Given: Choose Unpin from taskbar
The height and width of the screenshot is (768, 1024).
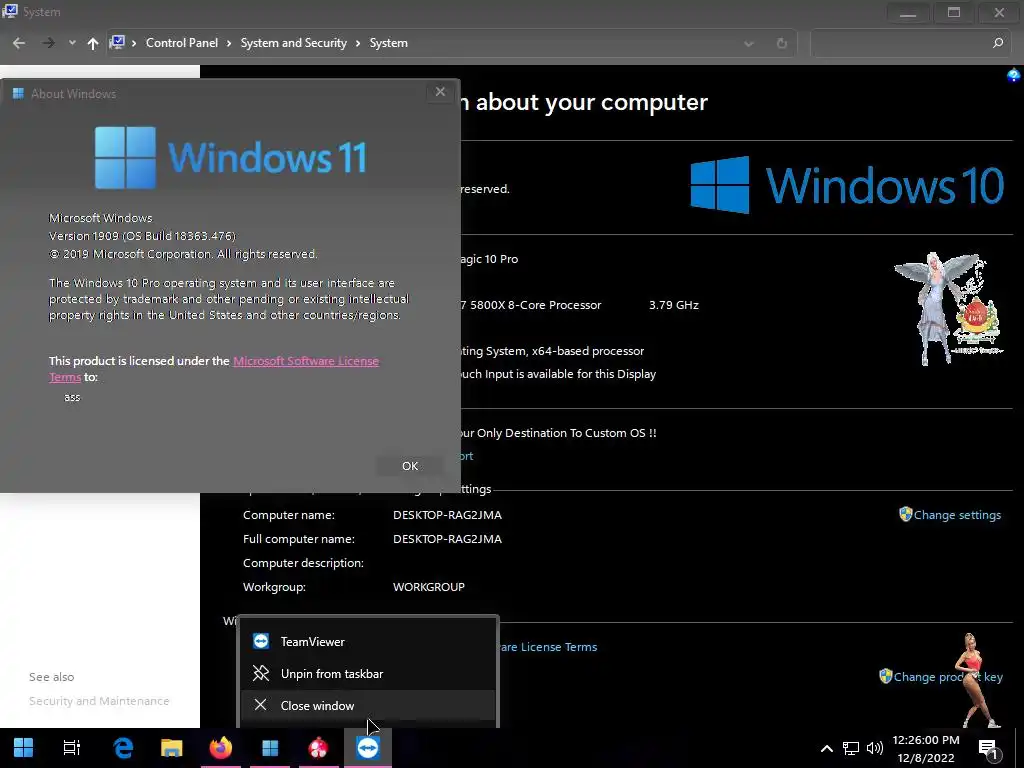Looking at the screenshot, I should click(368, 673).
